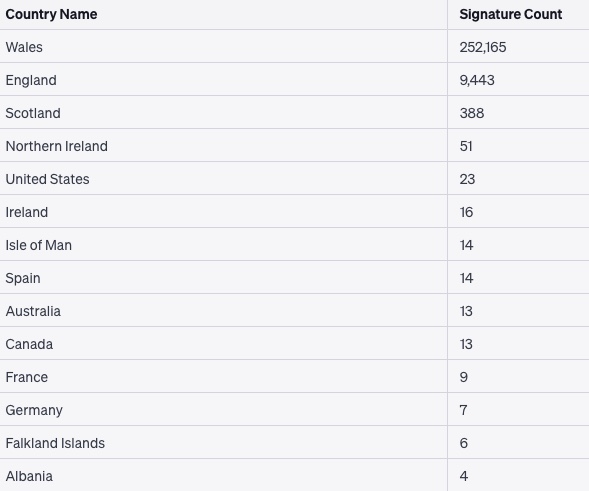The image size is (589, 491).
Task: Click the Signature Count column header
Action: pos(510,14)
